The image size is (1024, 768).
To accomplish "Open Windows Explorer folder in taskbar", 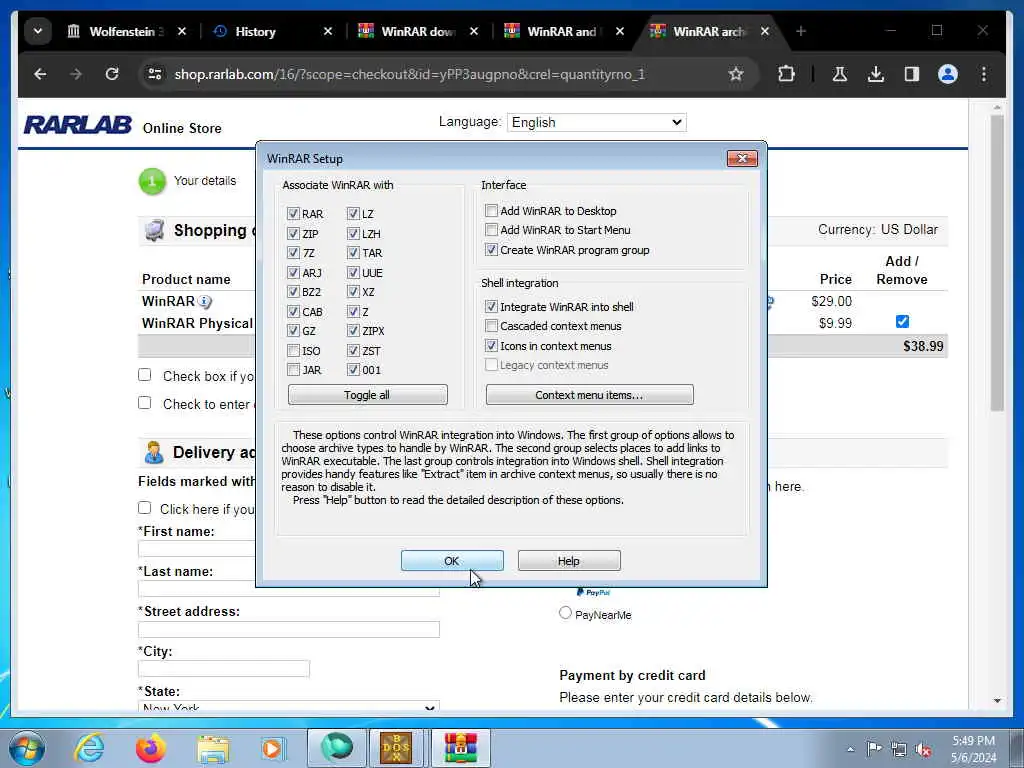I will (213, 749).
